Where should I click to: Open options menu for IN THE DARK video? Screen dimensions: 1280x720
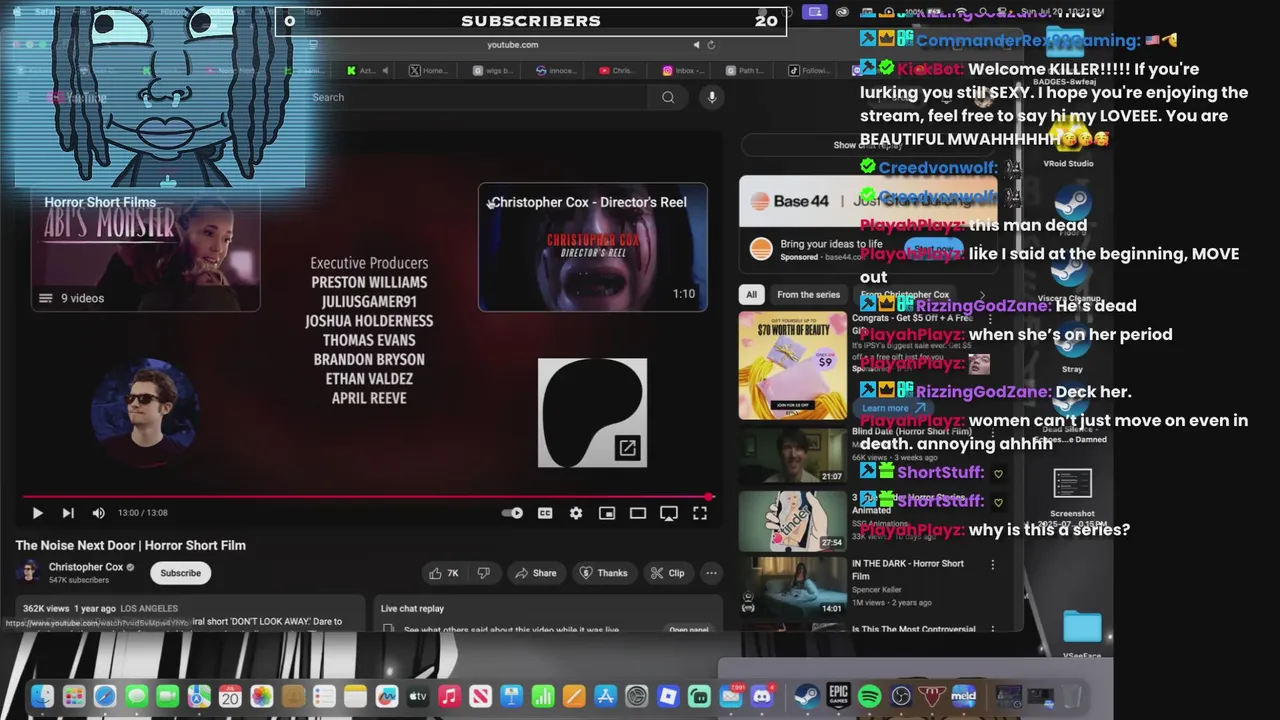point(992,565)
